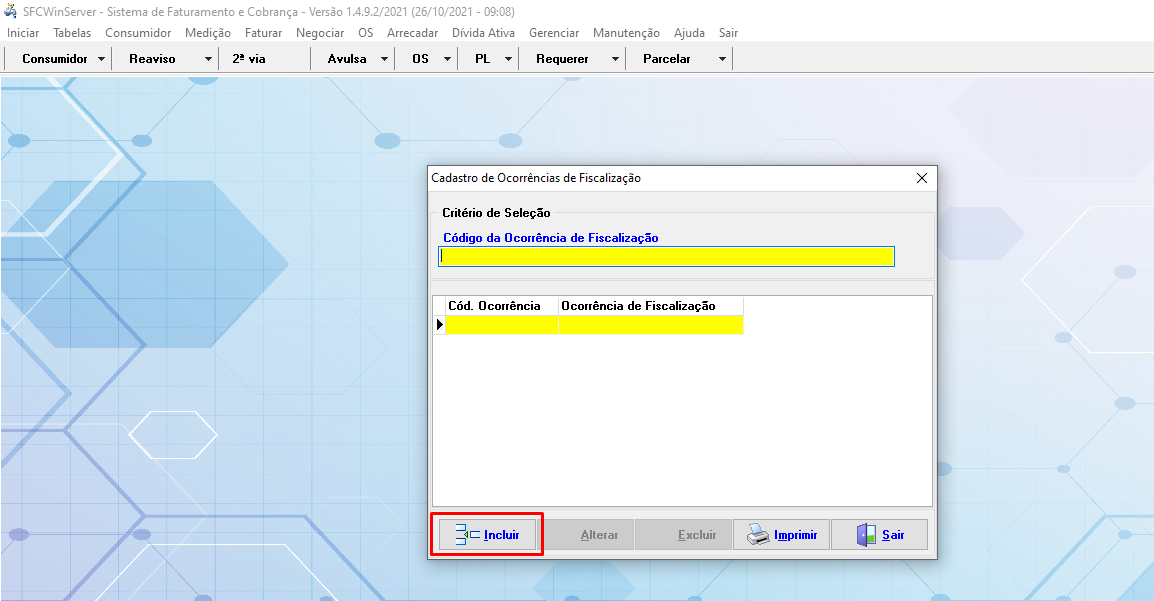Click the door icon on Sair button
The height and width of the screenshot is (601, 1154).
pyautogui.click(x=866, y=535)
